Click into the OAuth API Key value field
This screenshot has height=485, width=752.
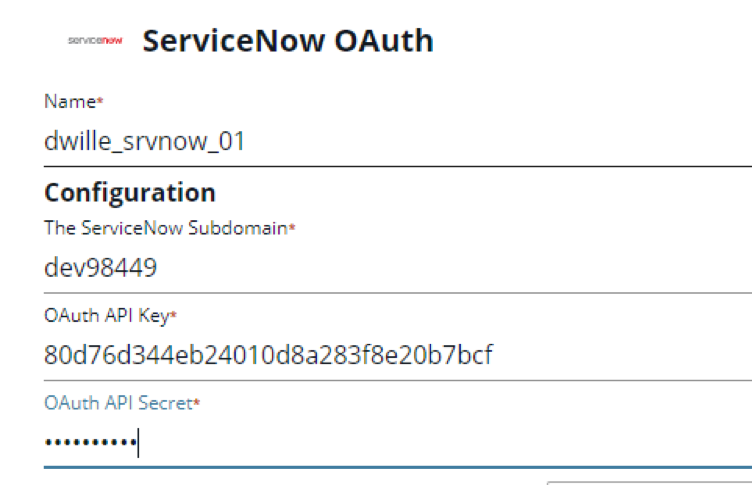click(398, 355)
